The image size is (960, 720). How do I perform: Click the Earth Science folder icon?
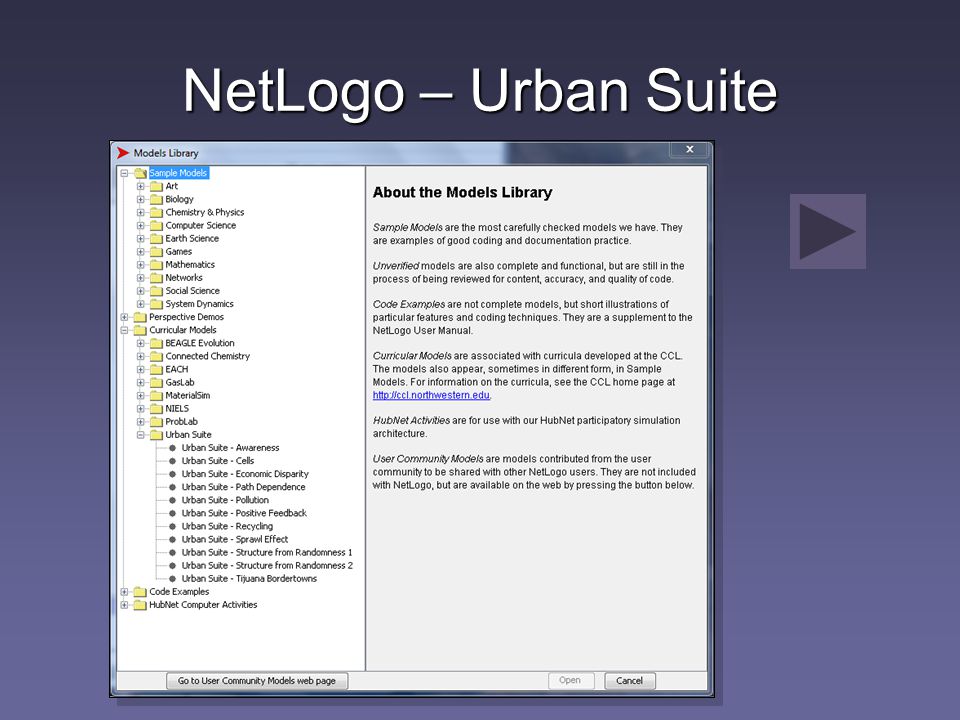coord(156,238)
